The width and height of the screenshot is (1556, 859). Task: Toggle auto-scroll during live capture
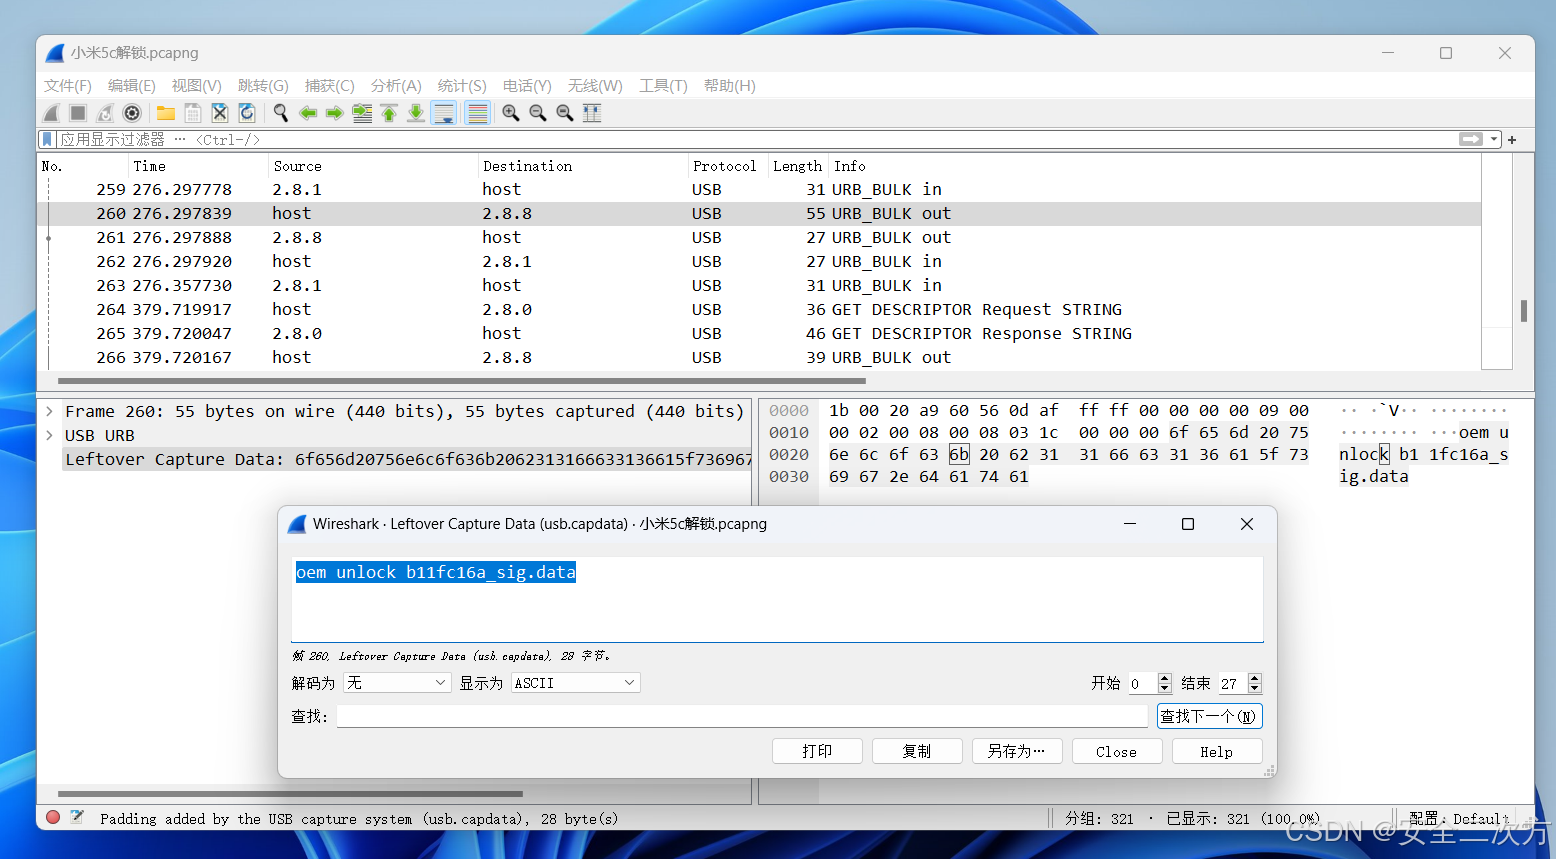pyautogui.click(x=444, y=113)
